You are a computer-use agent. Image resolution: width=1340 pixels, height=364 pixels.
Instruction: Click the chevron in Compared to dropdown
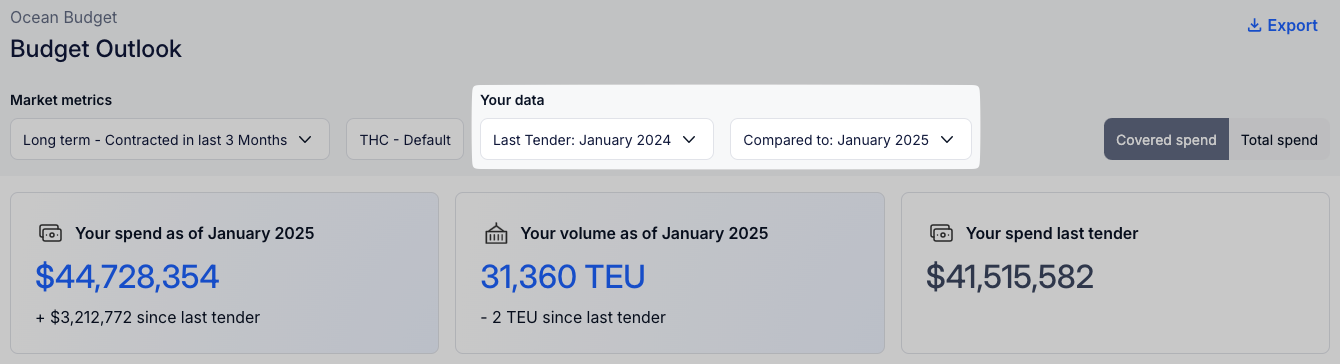(x=947, y=140)
